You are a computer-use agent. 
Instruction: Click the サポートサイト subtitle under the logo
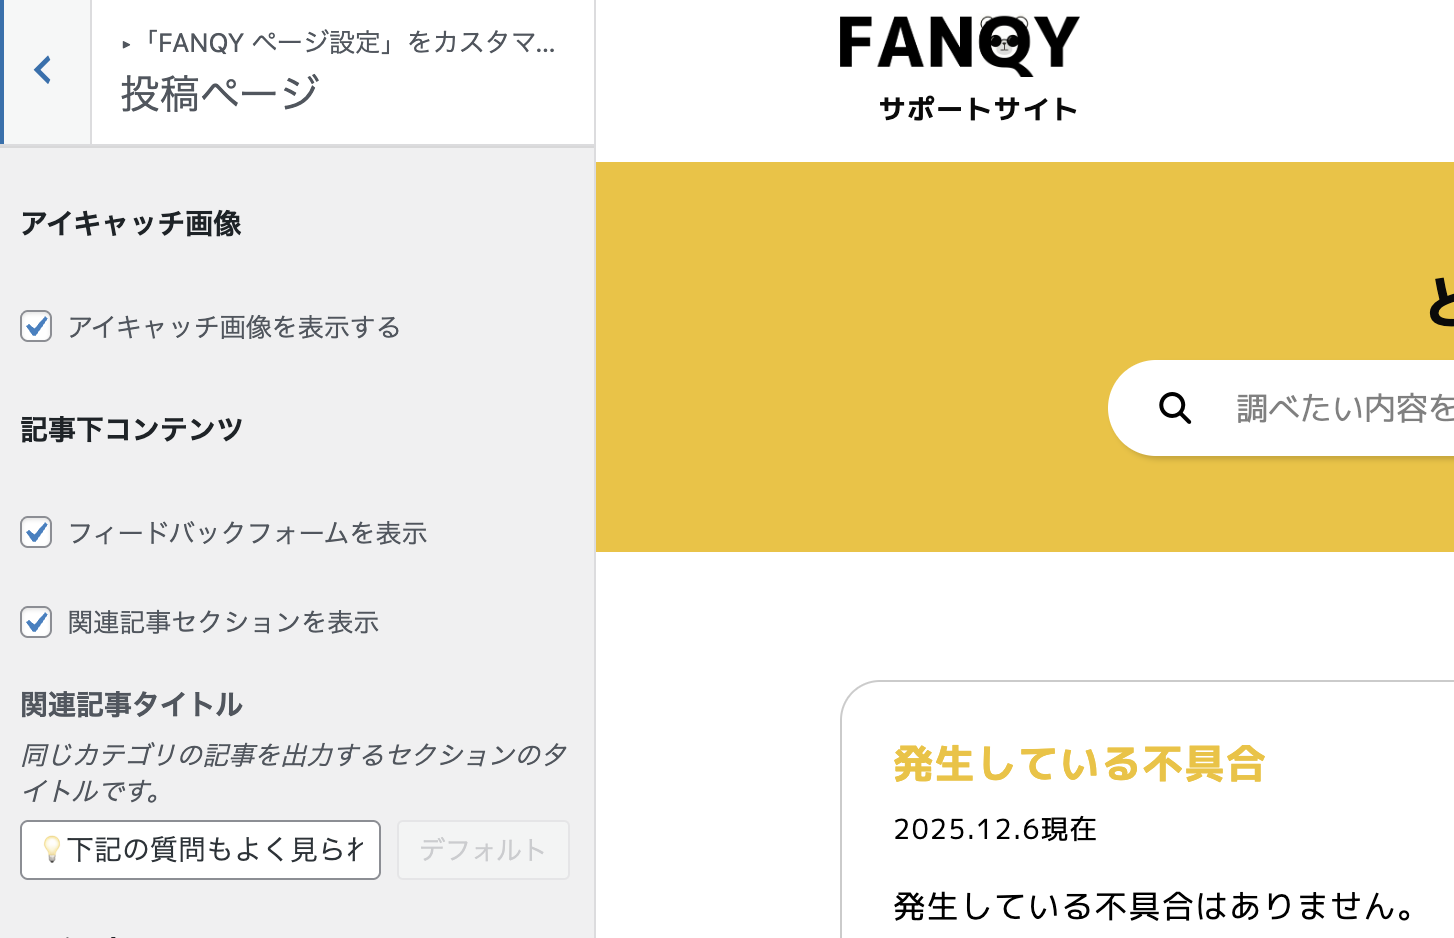[978, 109]
